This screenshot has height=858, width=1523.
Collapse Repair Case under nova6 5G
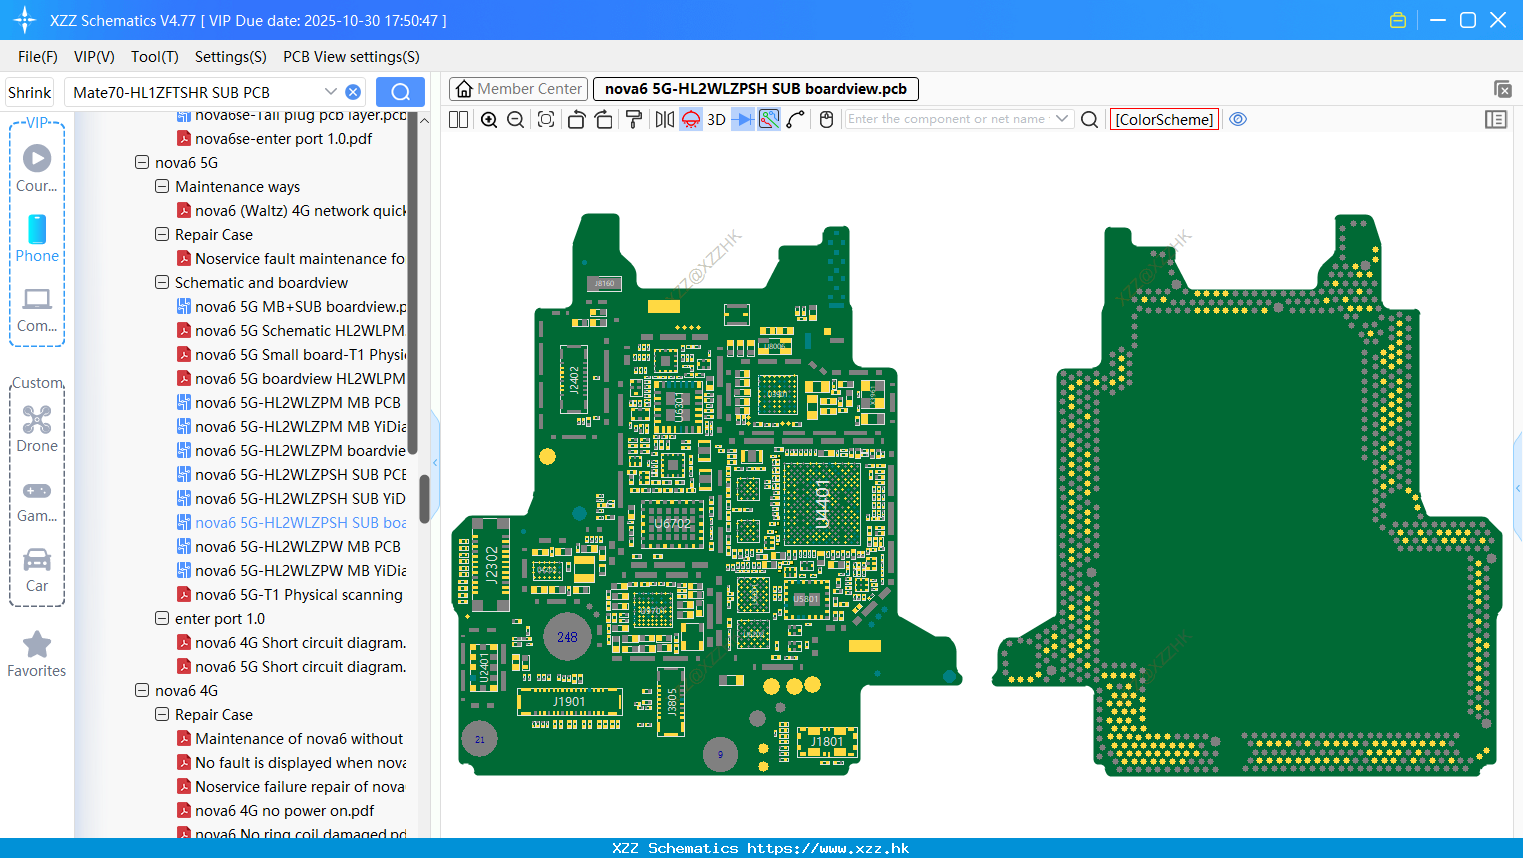click(x=162, y=234)
